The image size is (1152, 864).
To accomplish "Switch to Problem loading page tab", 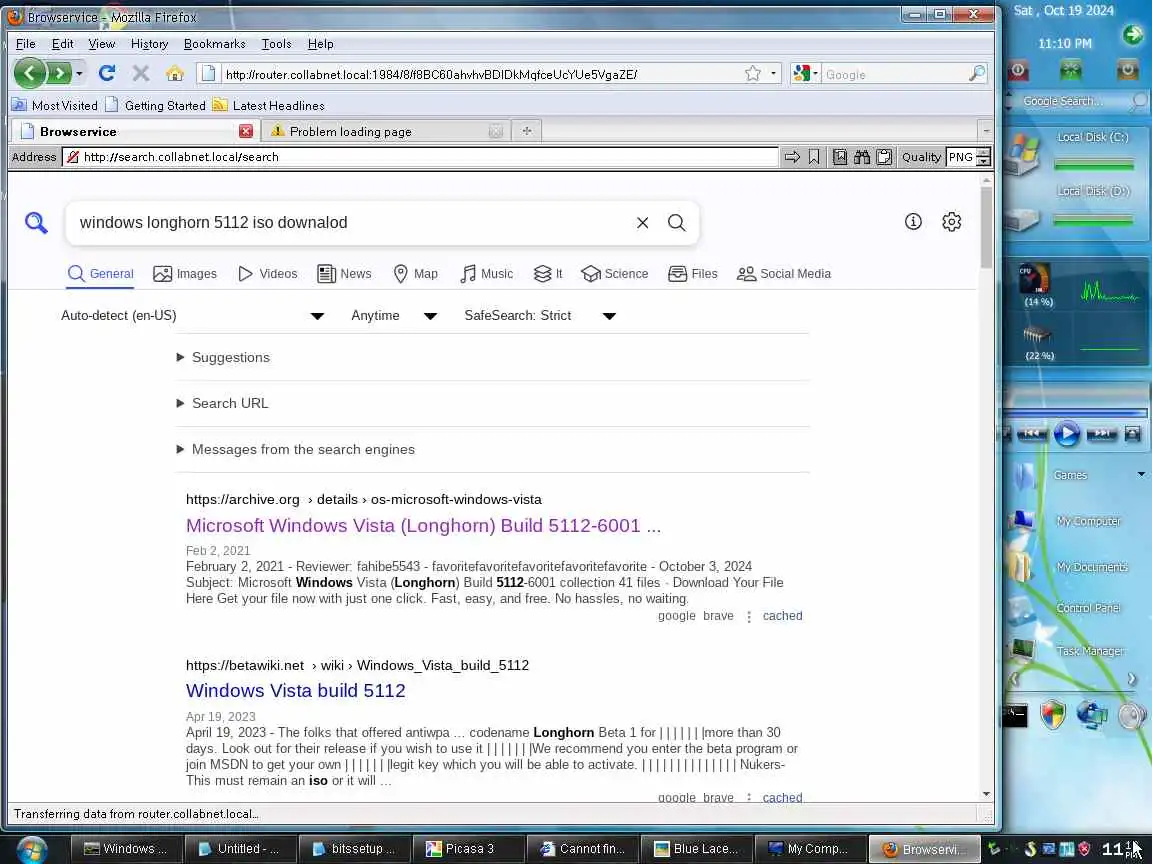I will (386, 132).
